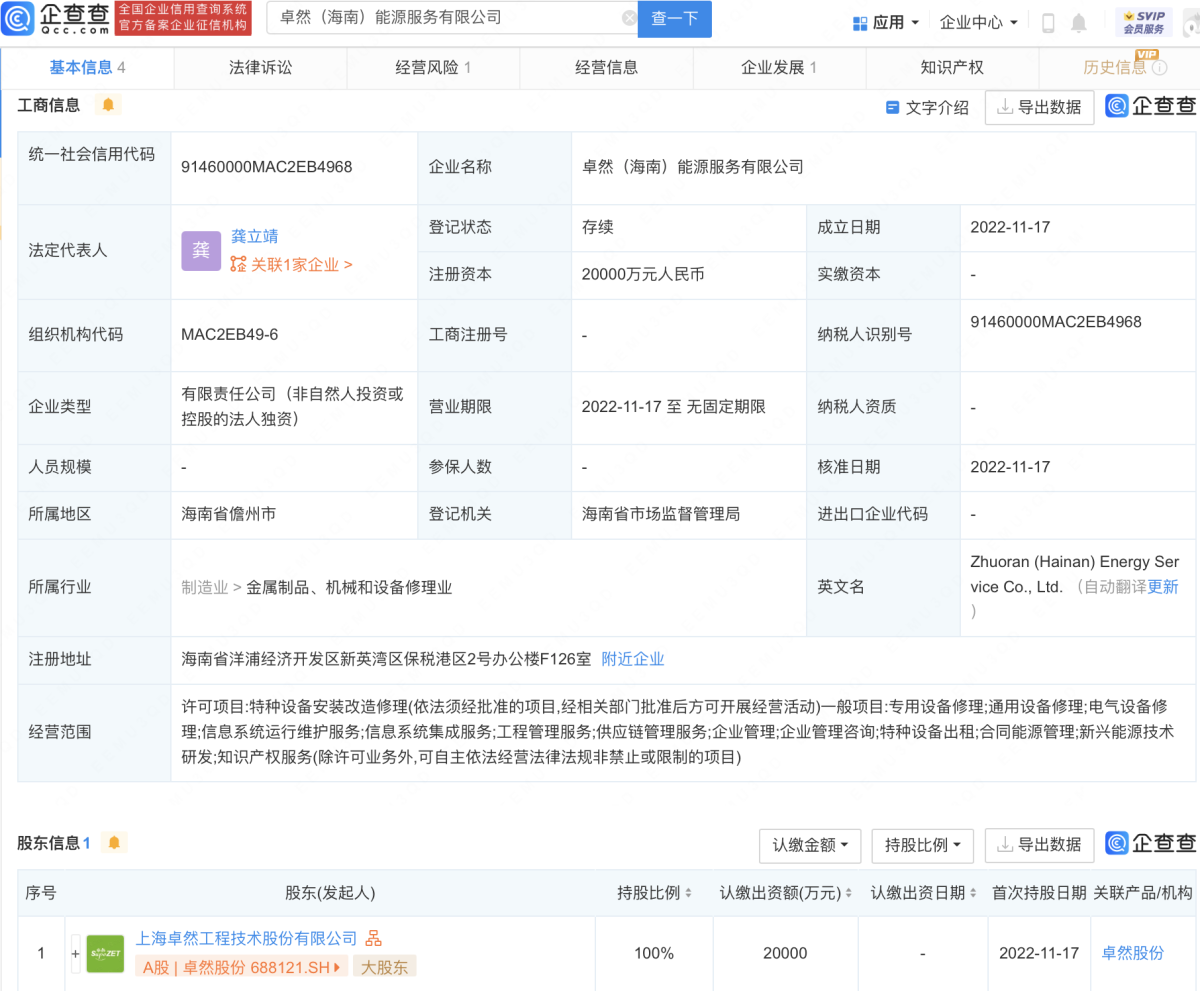Open the 持股比例 filter dropdown
The image size is (1200, 991).
pos(923,845)
